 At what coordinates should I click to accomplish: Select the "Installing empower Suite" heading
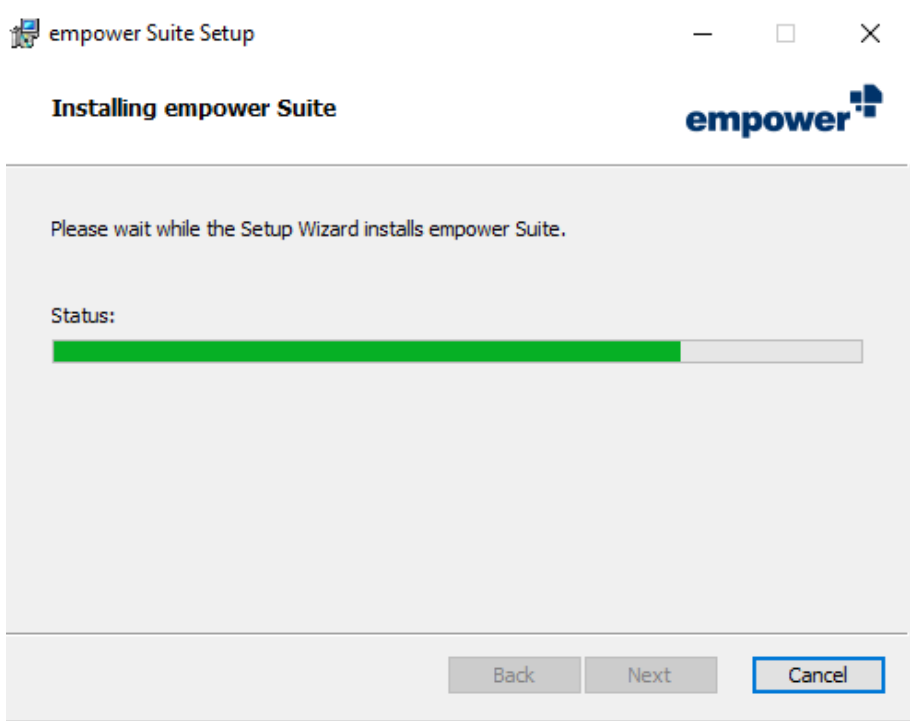(194, 109)
